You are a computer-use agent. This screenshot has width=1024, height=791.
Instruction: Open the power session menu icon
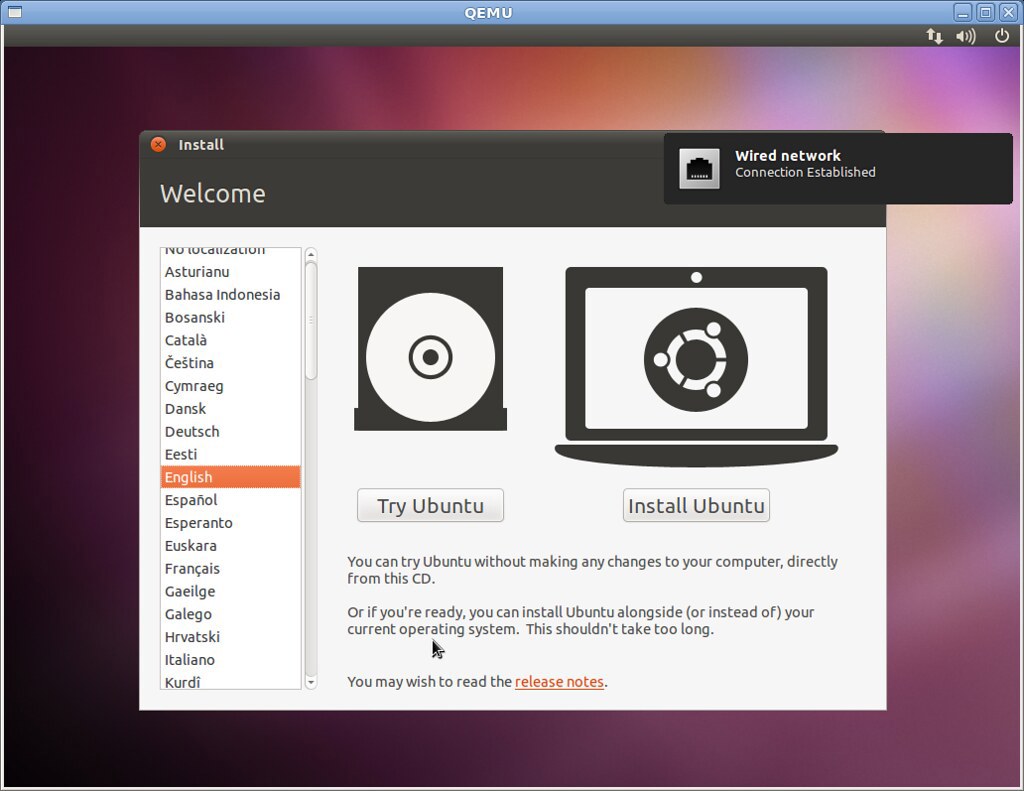point(1002,36)
